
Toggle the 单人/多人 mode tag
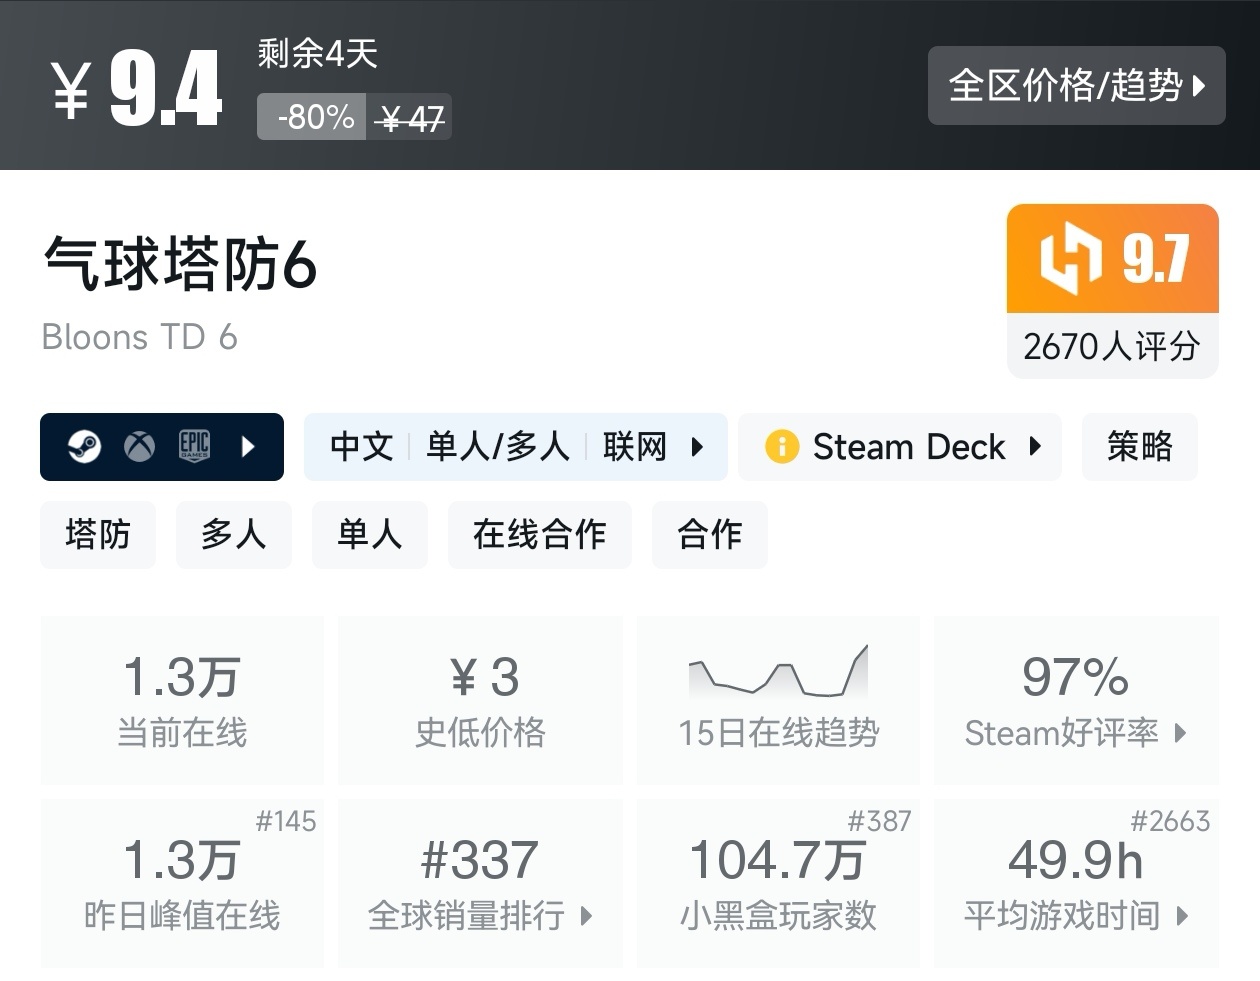[498, 447]
